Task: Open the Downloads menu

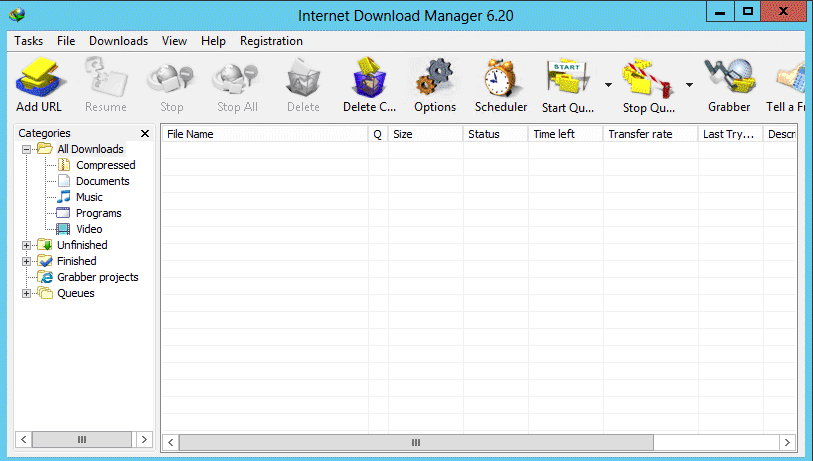Action: click(x=118, y=41)
